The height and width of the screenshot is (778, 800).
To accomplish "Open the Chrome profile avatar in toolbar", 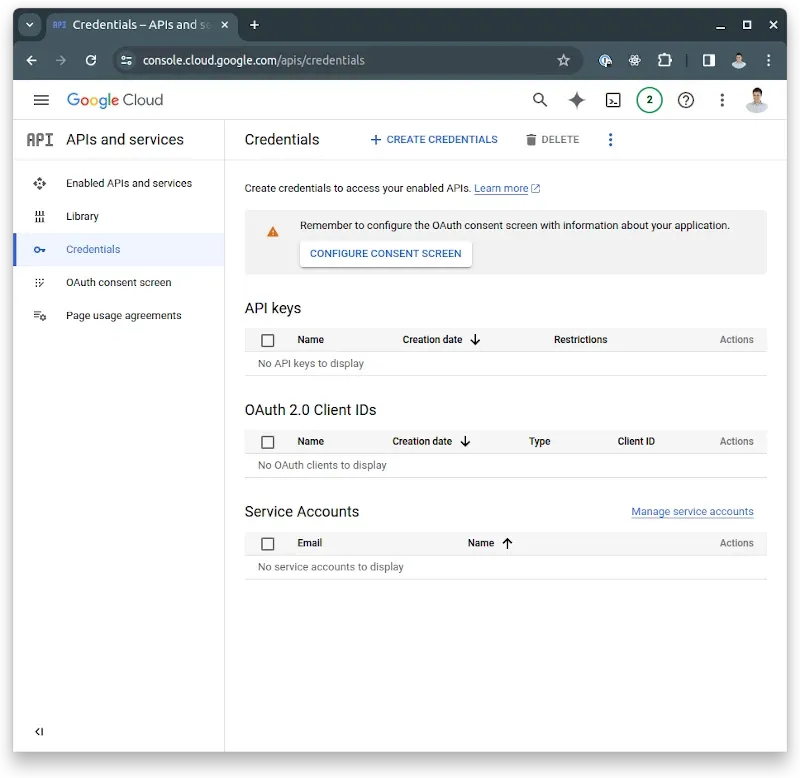I will point(739,60).
